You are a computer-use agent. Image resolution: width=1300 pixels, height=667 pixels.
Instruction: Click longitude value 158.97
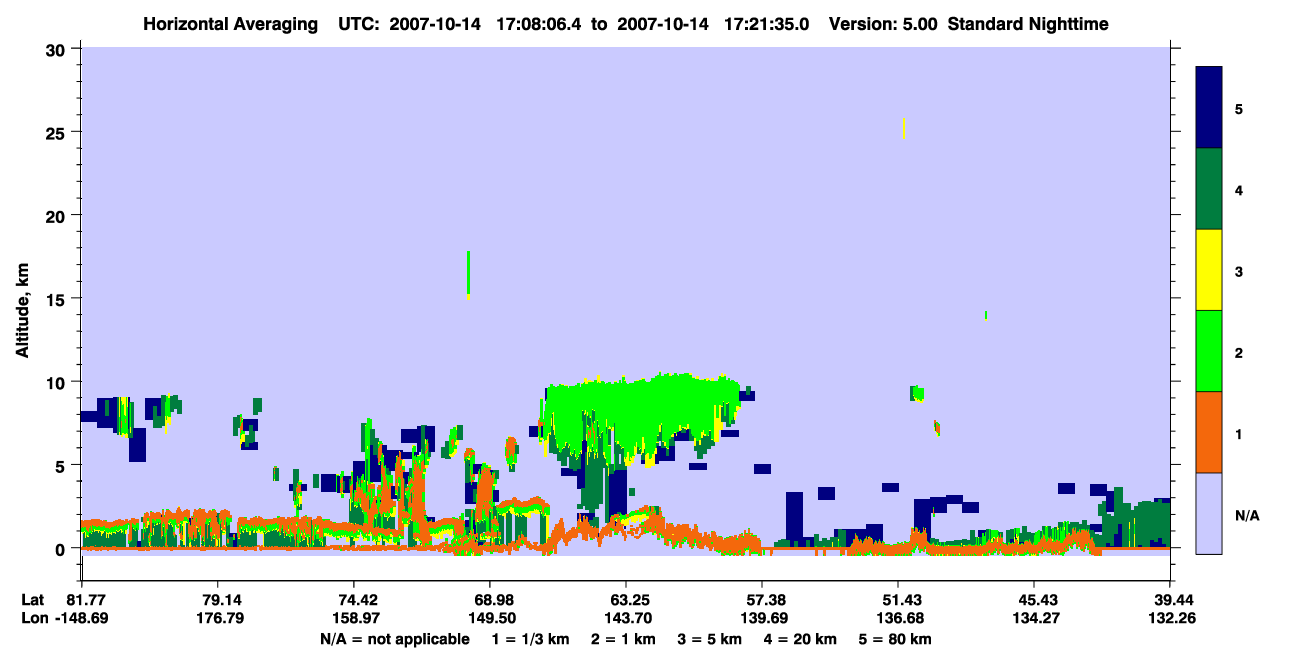click(x=354, y=618)
